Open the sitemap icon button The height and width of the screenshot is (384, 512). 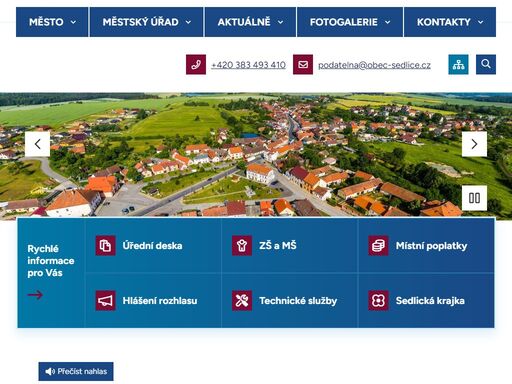458,64
